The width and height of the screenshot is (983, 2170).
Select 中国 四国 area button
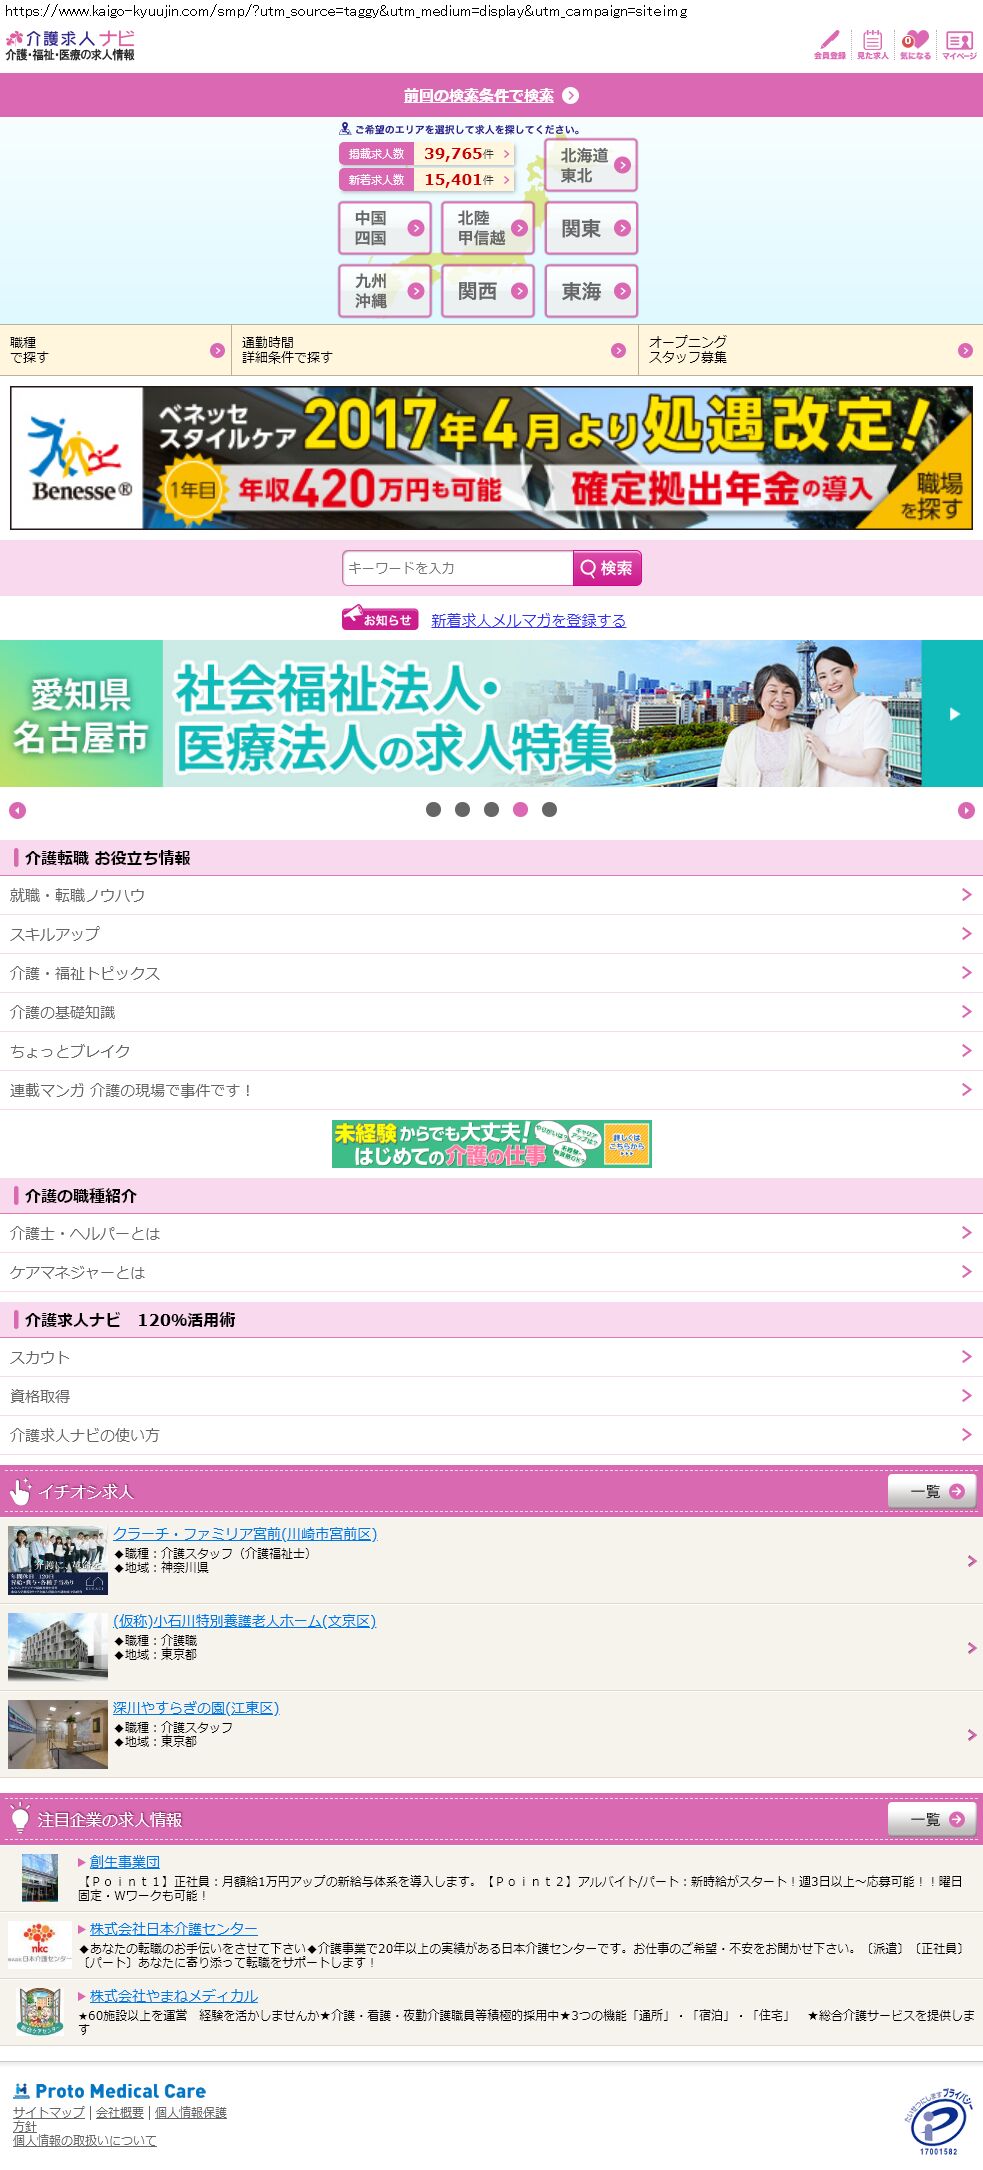385,228
